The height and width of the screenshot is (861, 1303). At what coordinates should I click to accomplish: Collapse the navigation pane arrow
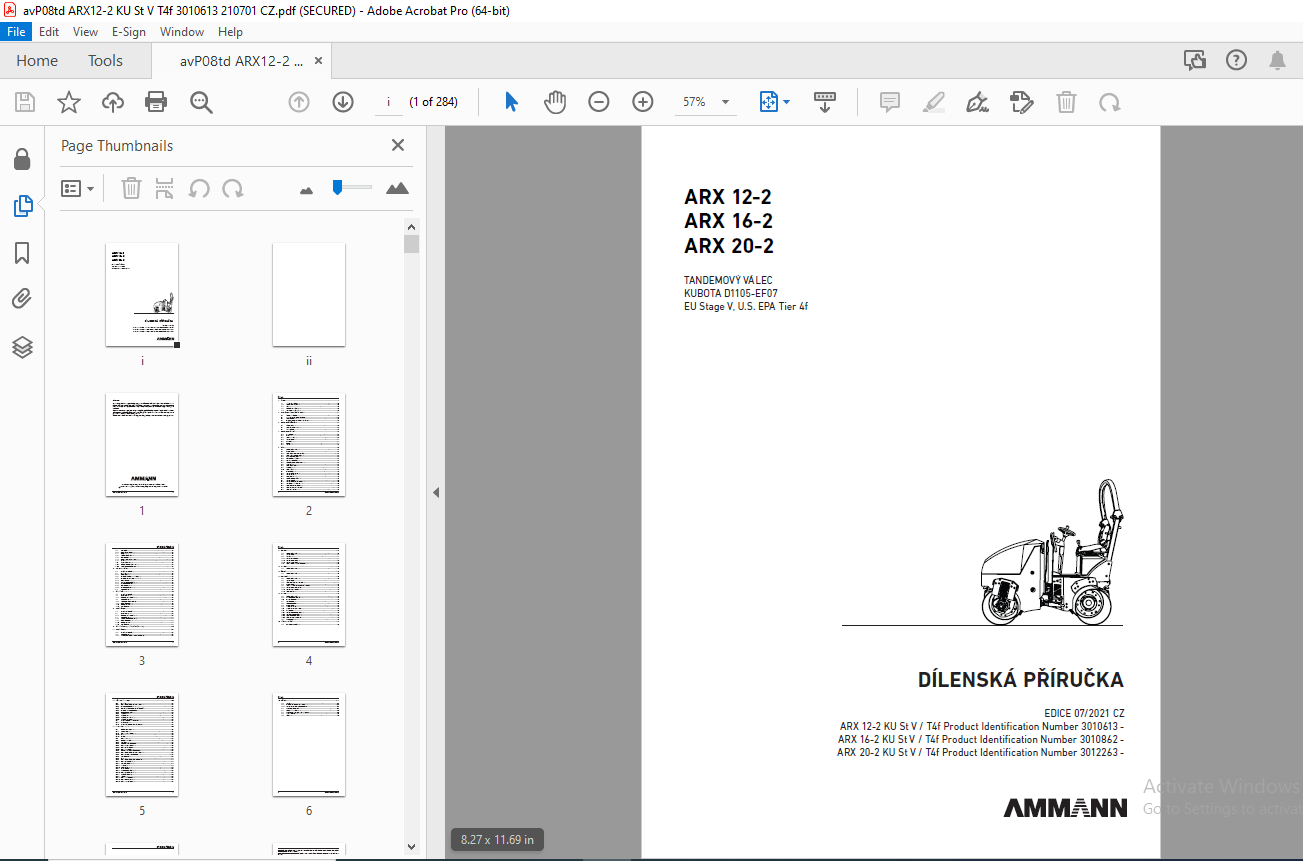coord(436,492)
